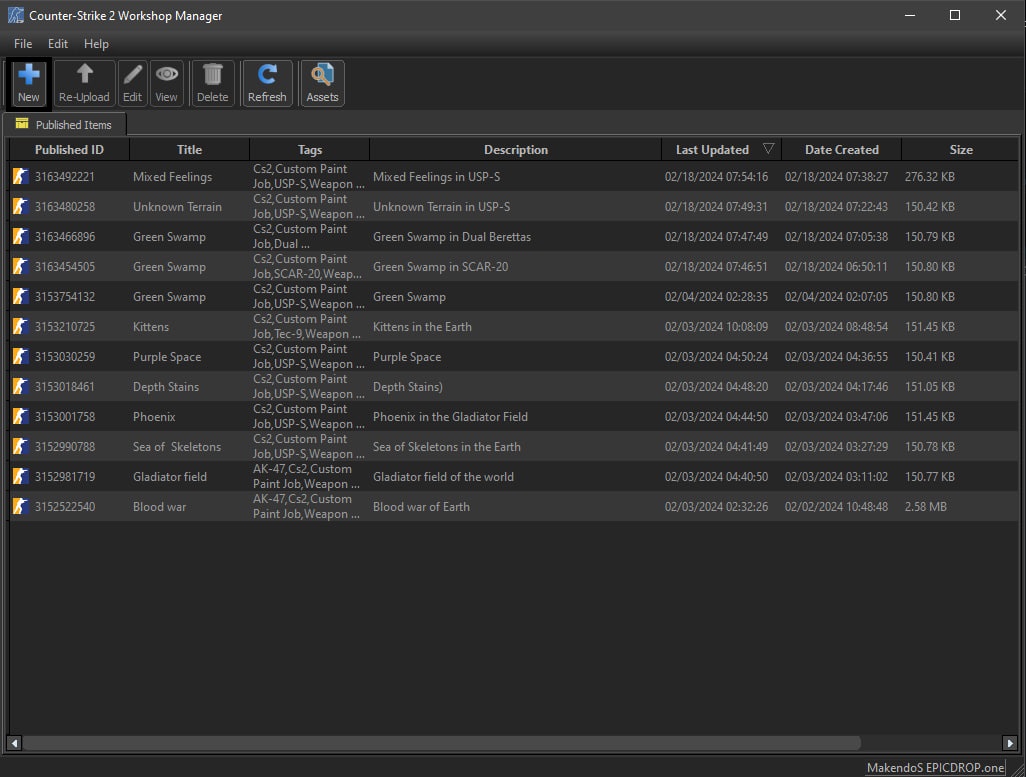Screen dimensions: 1026x777
Task: Sort by the Date Created column header
Action: pos(841,149)
